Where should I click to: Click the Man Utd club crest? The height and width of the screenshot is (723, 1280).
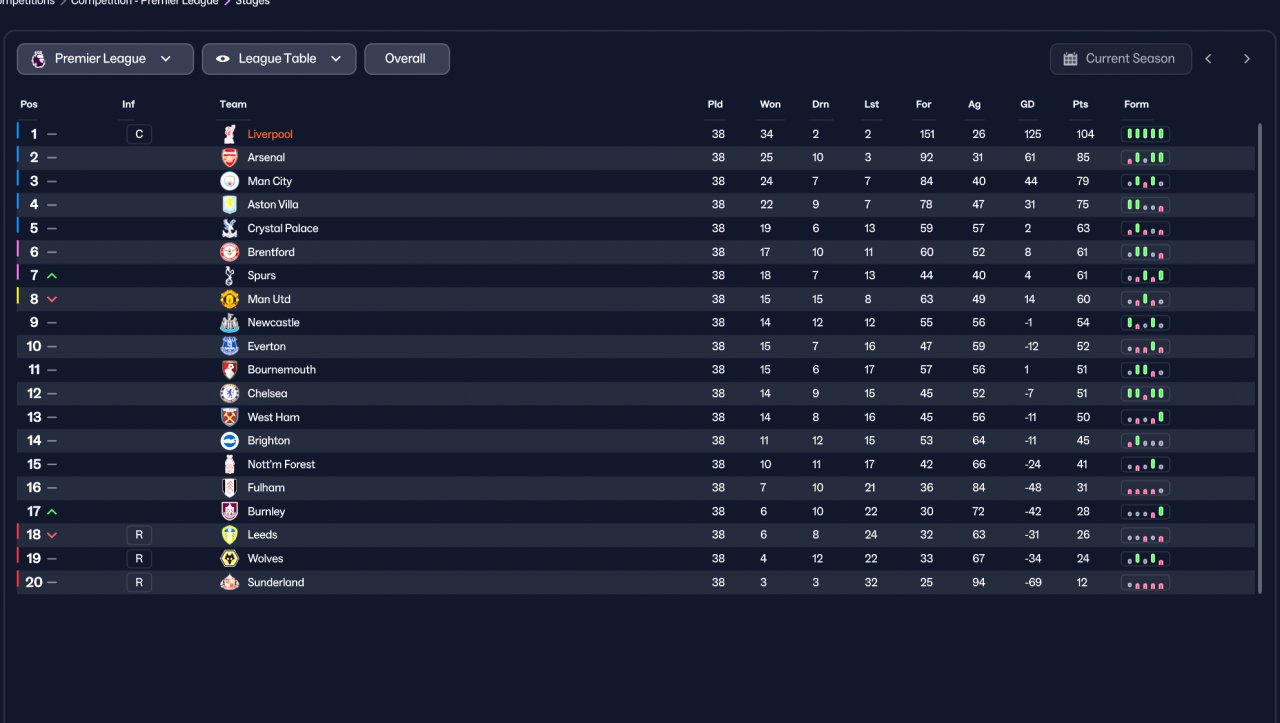(230, 299)
